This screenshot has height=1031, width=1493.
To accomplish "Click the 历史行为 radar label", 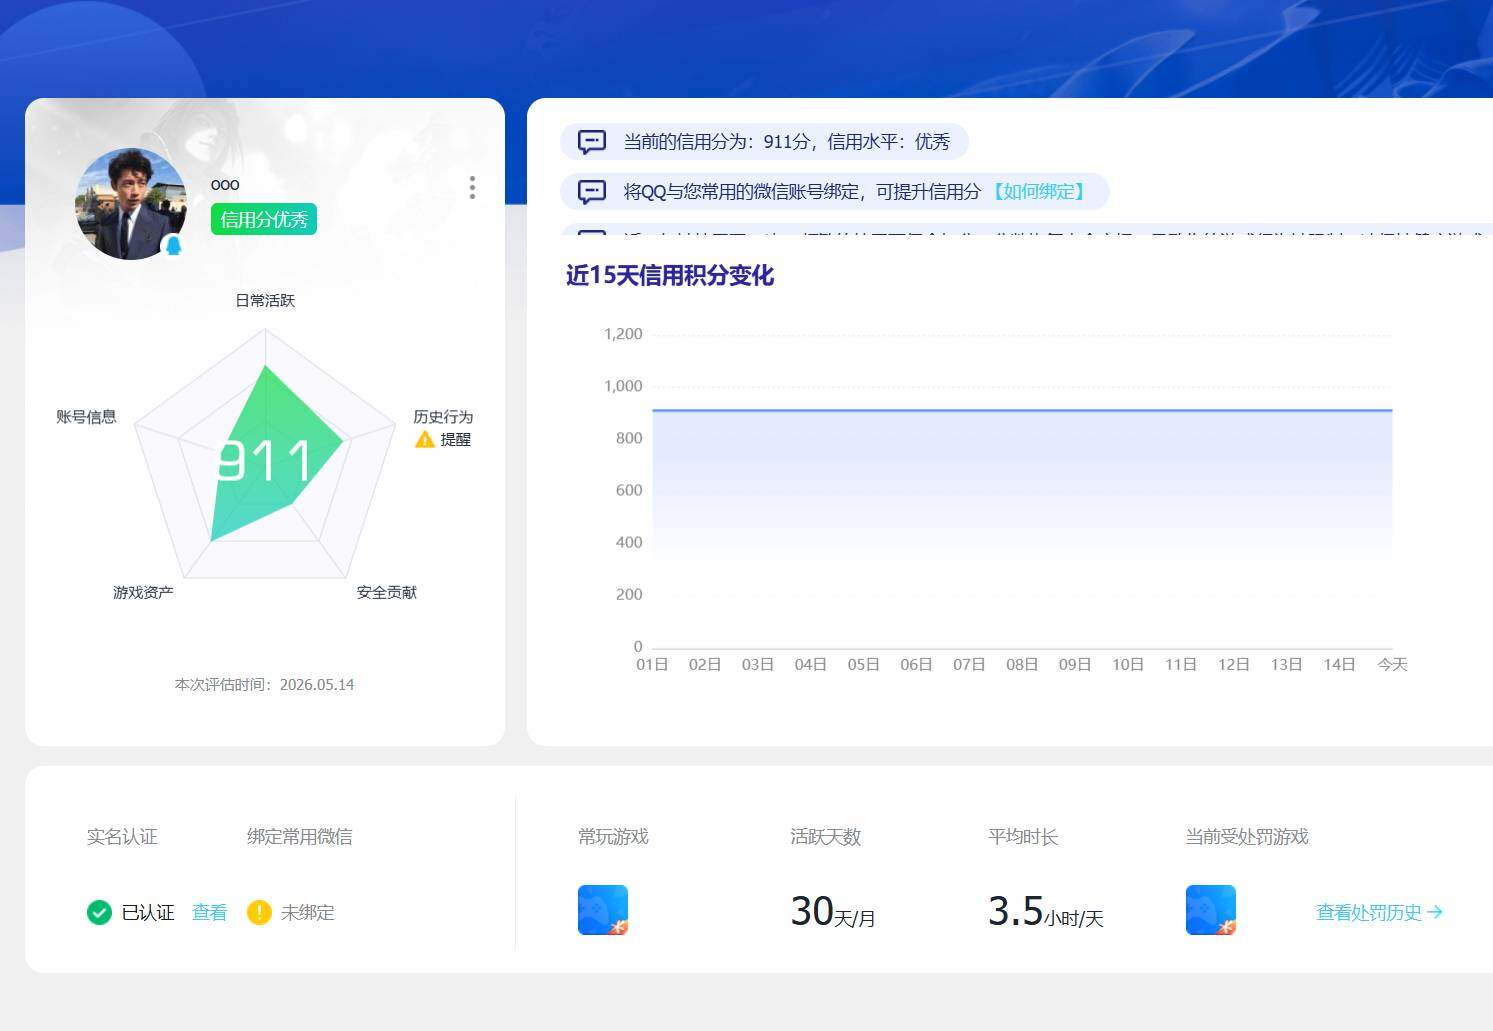I will tap(443, 416).
